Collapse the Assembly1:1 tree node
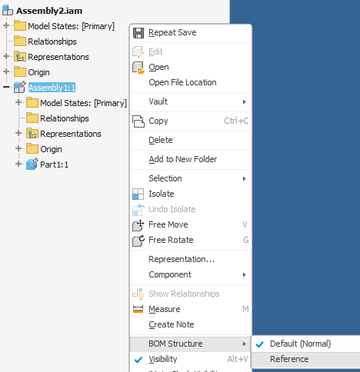 6,88
